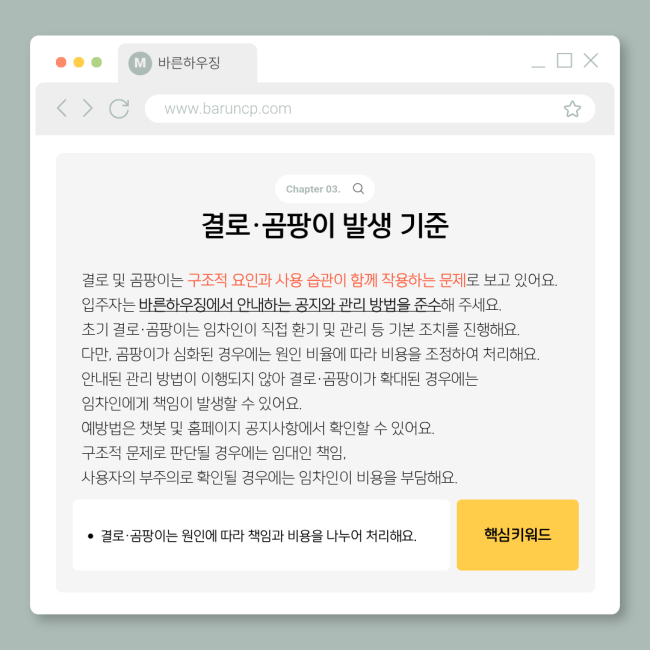Click the browser back arrow

(62, 108)
